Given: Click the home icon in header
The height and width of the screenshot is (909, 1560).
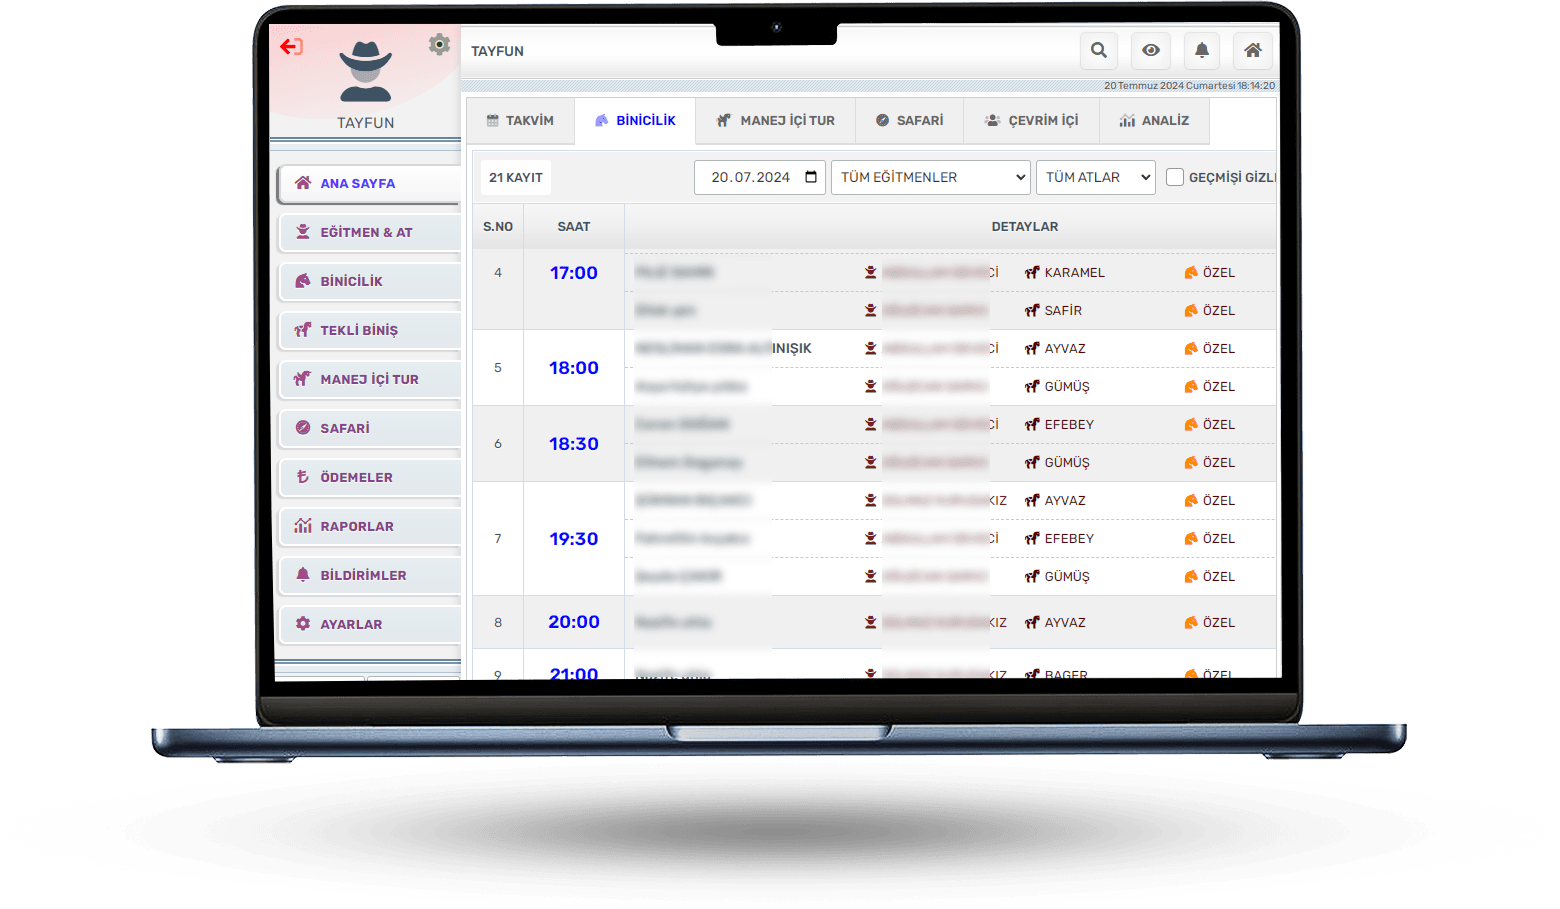Looking at the screenshot, I should [1253, 50].
